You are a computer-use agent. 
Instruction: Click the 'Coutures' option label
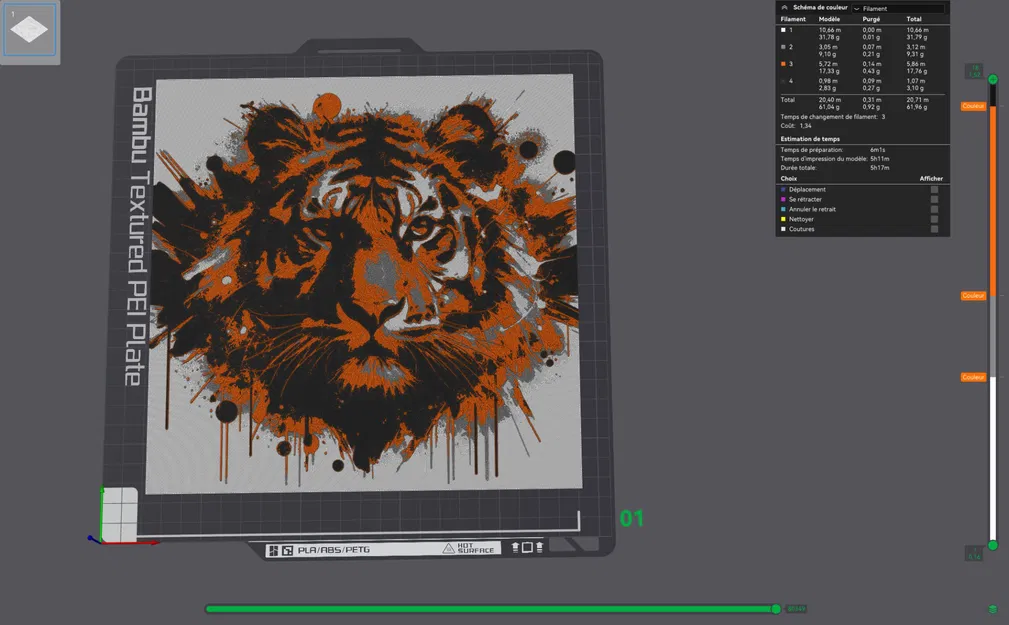(x=801, y=229)
